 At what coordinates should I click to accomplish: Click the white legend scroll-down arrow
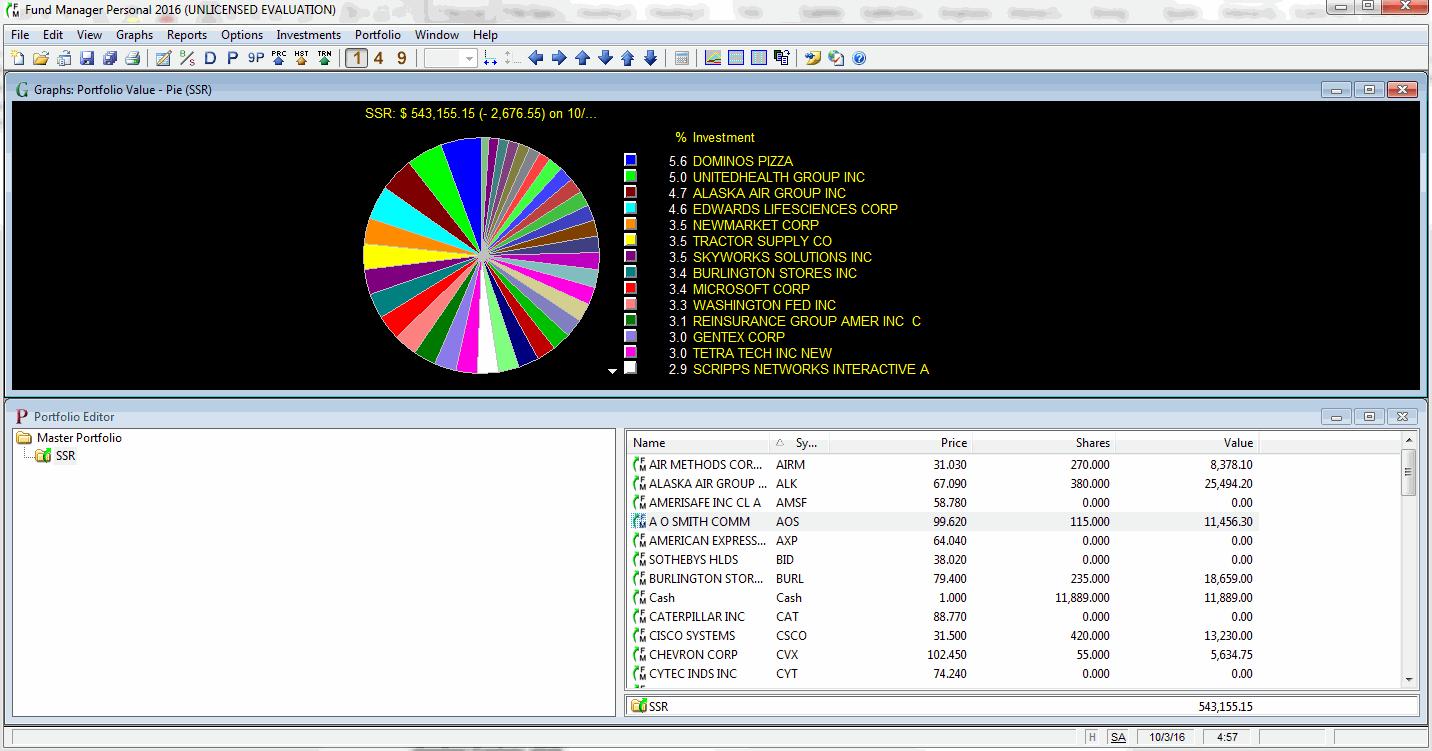point(613,371)
